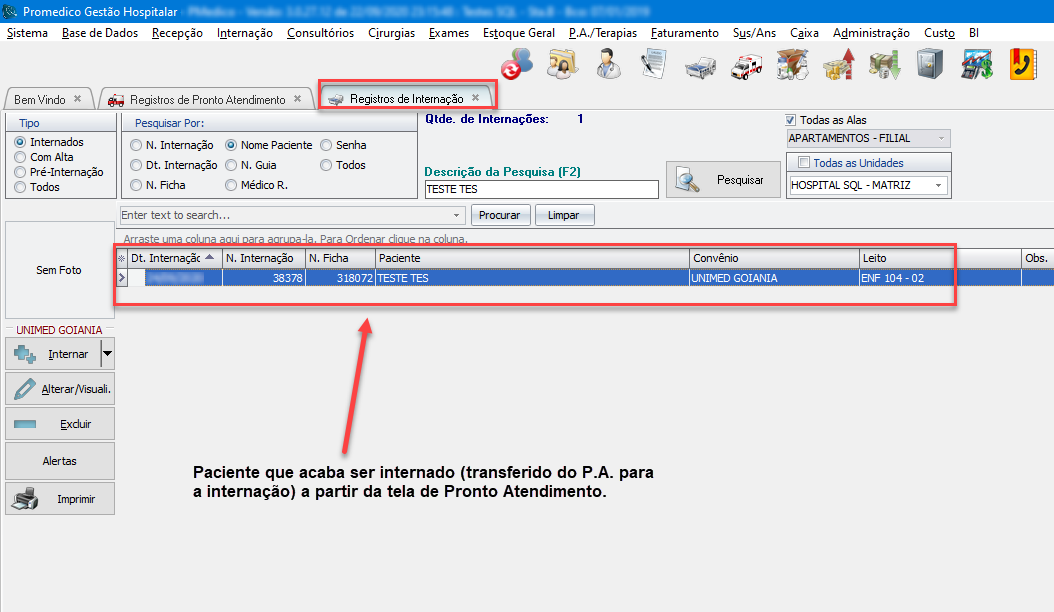
Task: Open the document with pen toolbar icon
Action: (x=653, y=66)
